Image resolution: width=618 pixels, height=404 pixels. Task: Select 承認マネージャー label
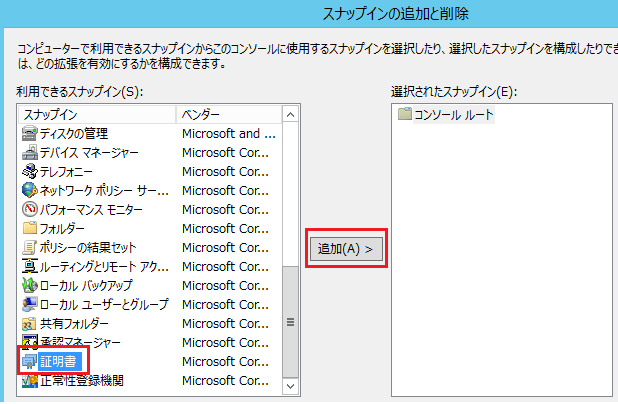point(80,343)
